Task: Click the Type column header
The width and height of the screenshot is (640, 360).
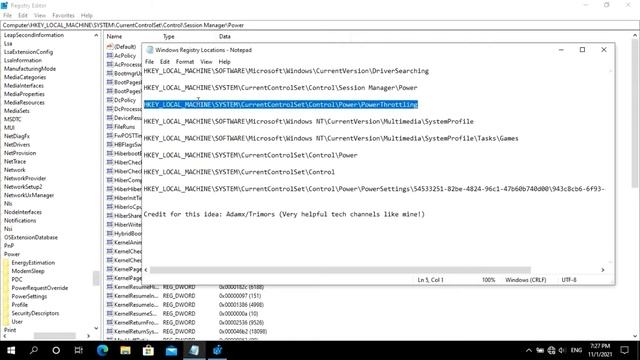Action: (x=169, y=36)
